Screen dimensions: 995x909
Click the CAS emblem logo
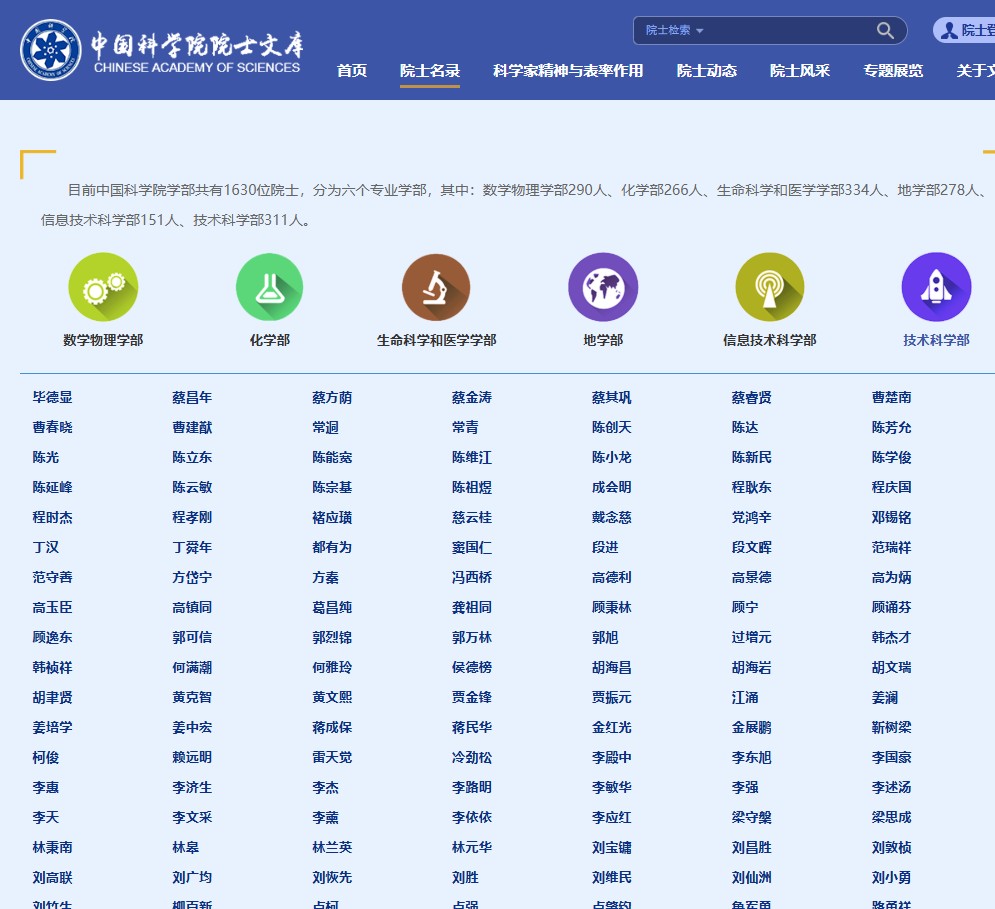50,47
